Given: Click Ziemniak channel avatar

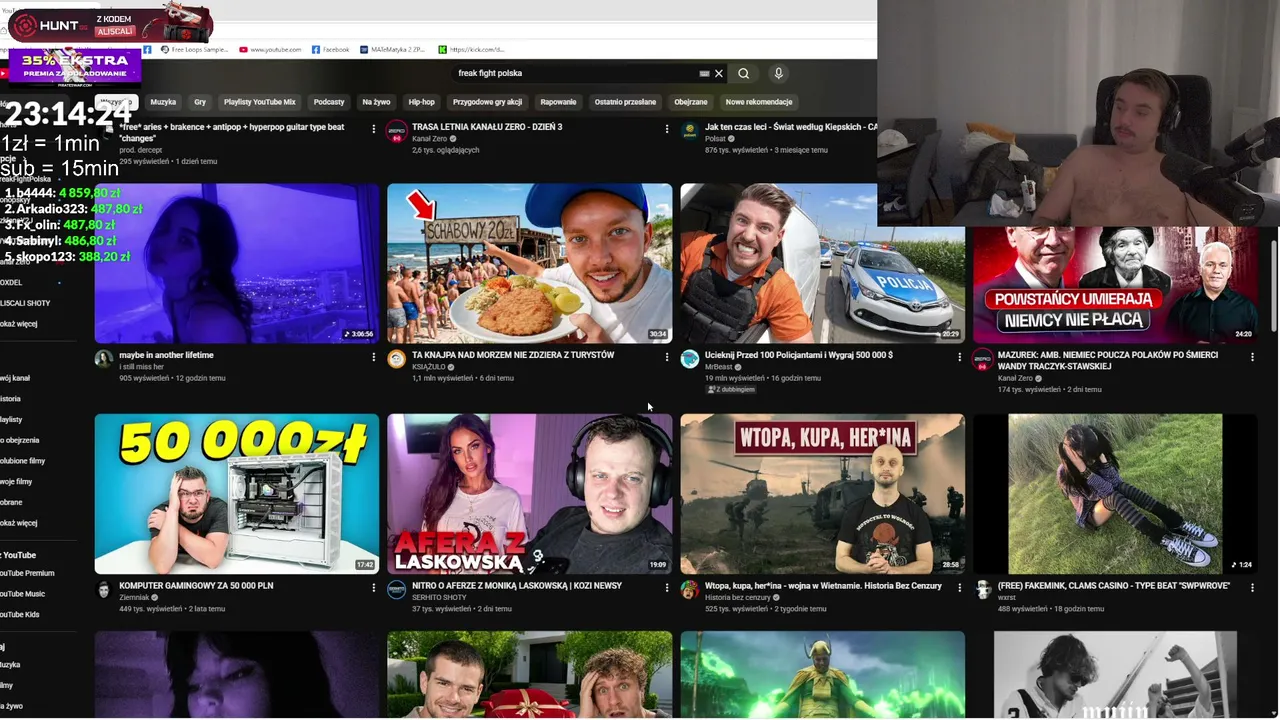Looking at the screenshot, I should [x=104, y=590].
